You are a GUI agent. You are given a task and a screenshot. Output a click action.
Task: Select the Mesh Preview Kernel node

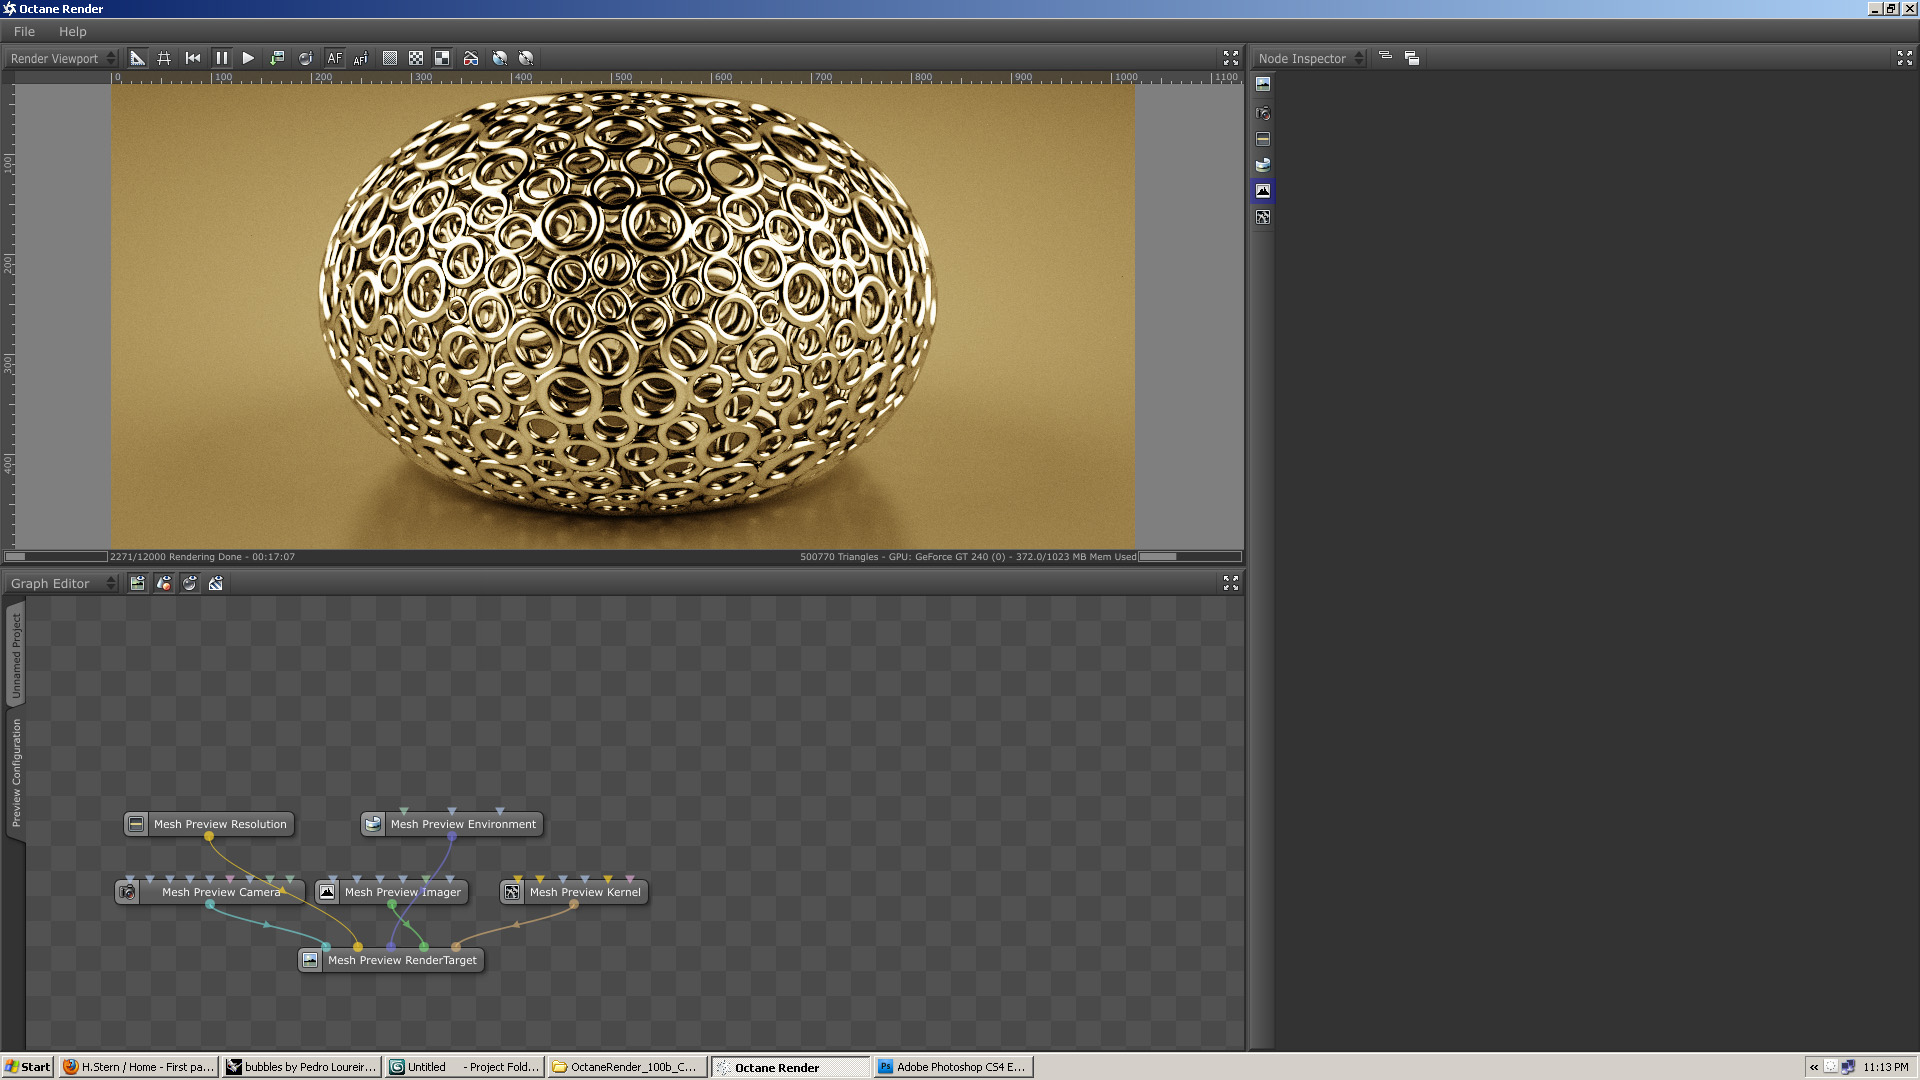point(584,892)
